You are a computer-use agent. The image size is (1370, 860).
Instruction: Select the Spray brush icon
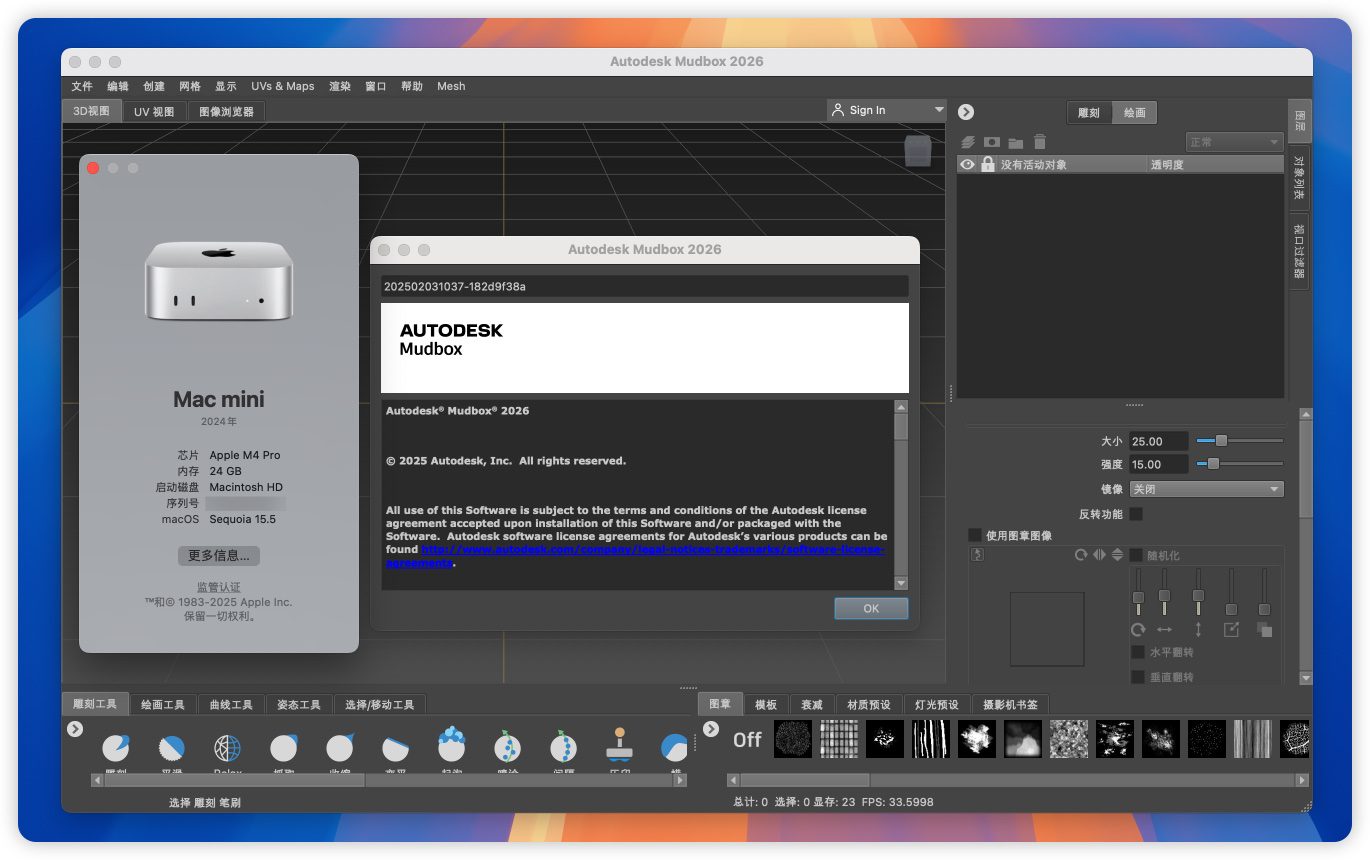click(x=508, y=746)
